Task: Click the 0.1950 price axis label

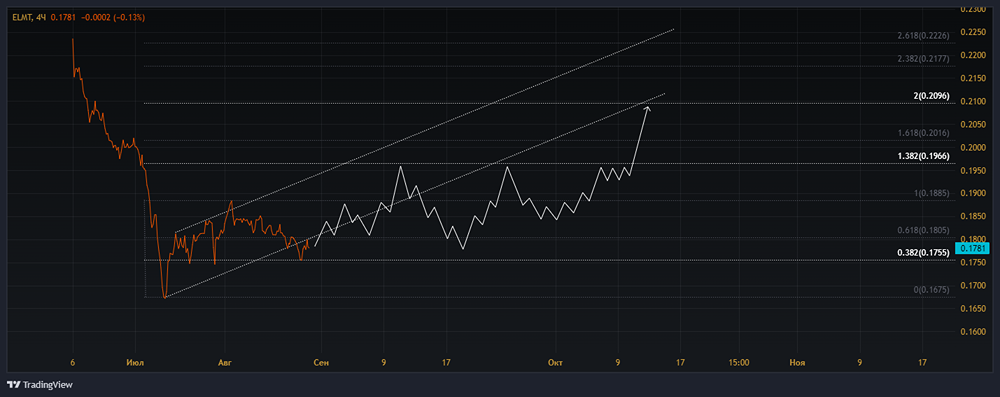Action: pos(972,170)
